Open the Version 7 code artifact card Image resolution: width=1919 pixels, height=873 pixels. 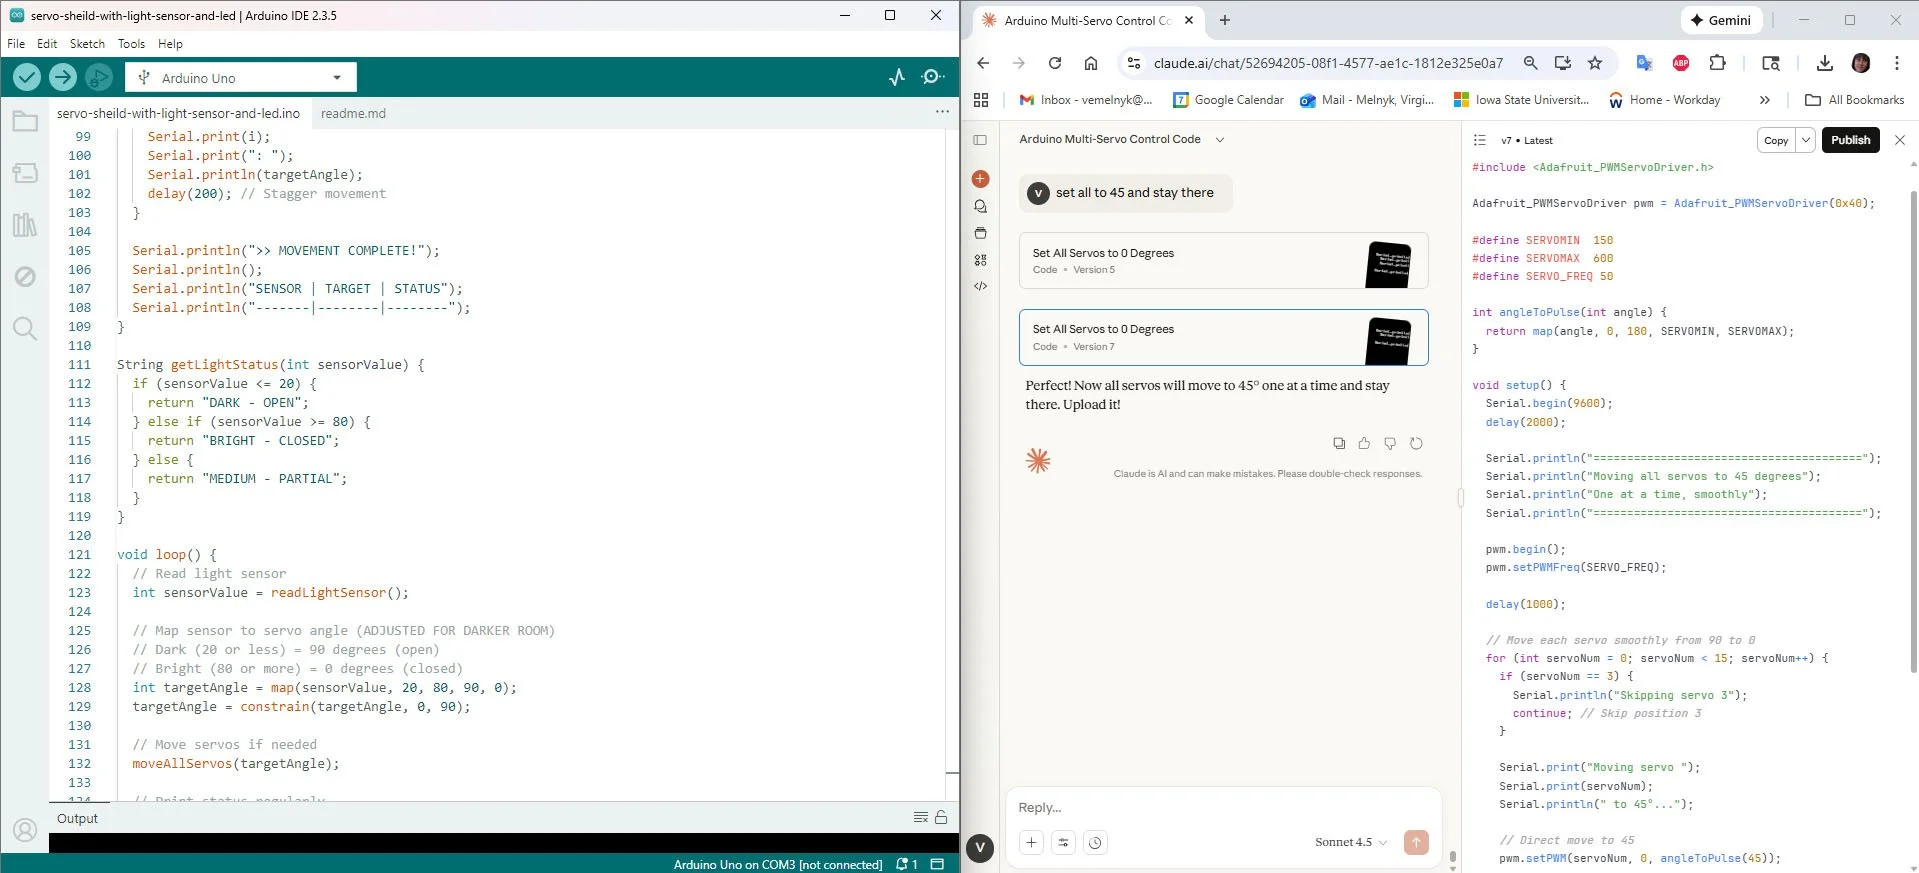point(1224,337)
